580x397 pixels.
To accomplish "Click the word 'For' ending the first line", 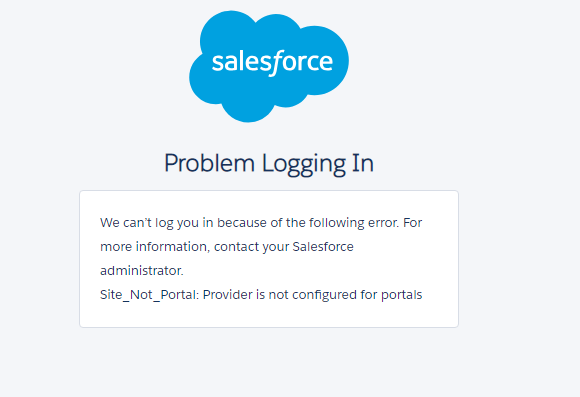I will coord(412,223).
